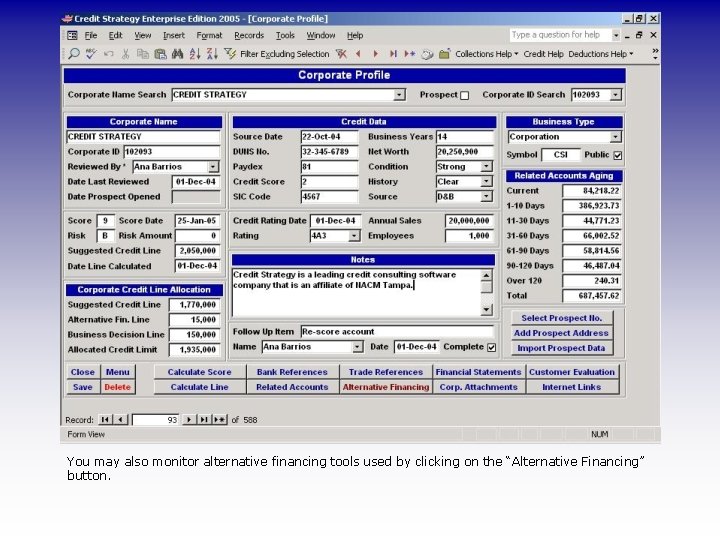
Task: Go to next record using red right arrow
Action: click(x=376, y=54)
